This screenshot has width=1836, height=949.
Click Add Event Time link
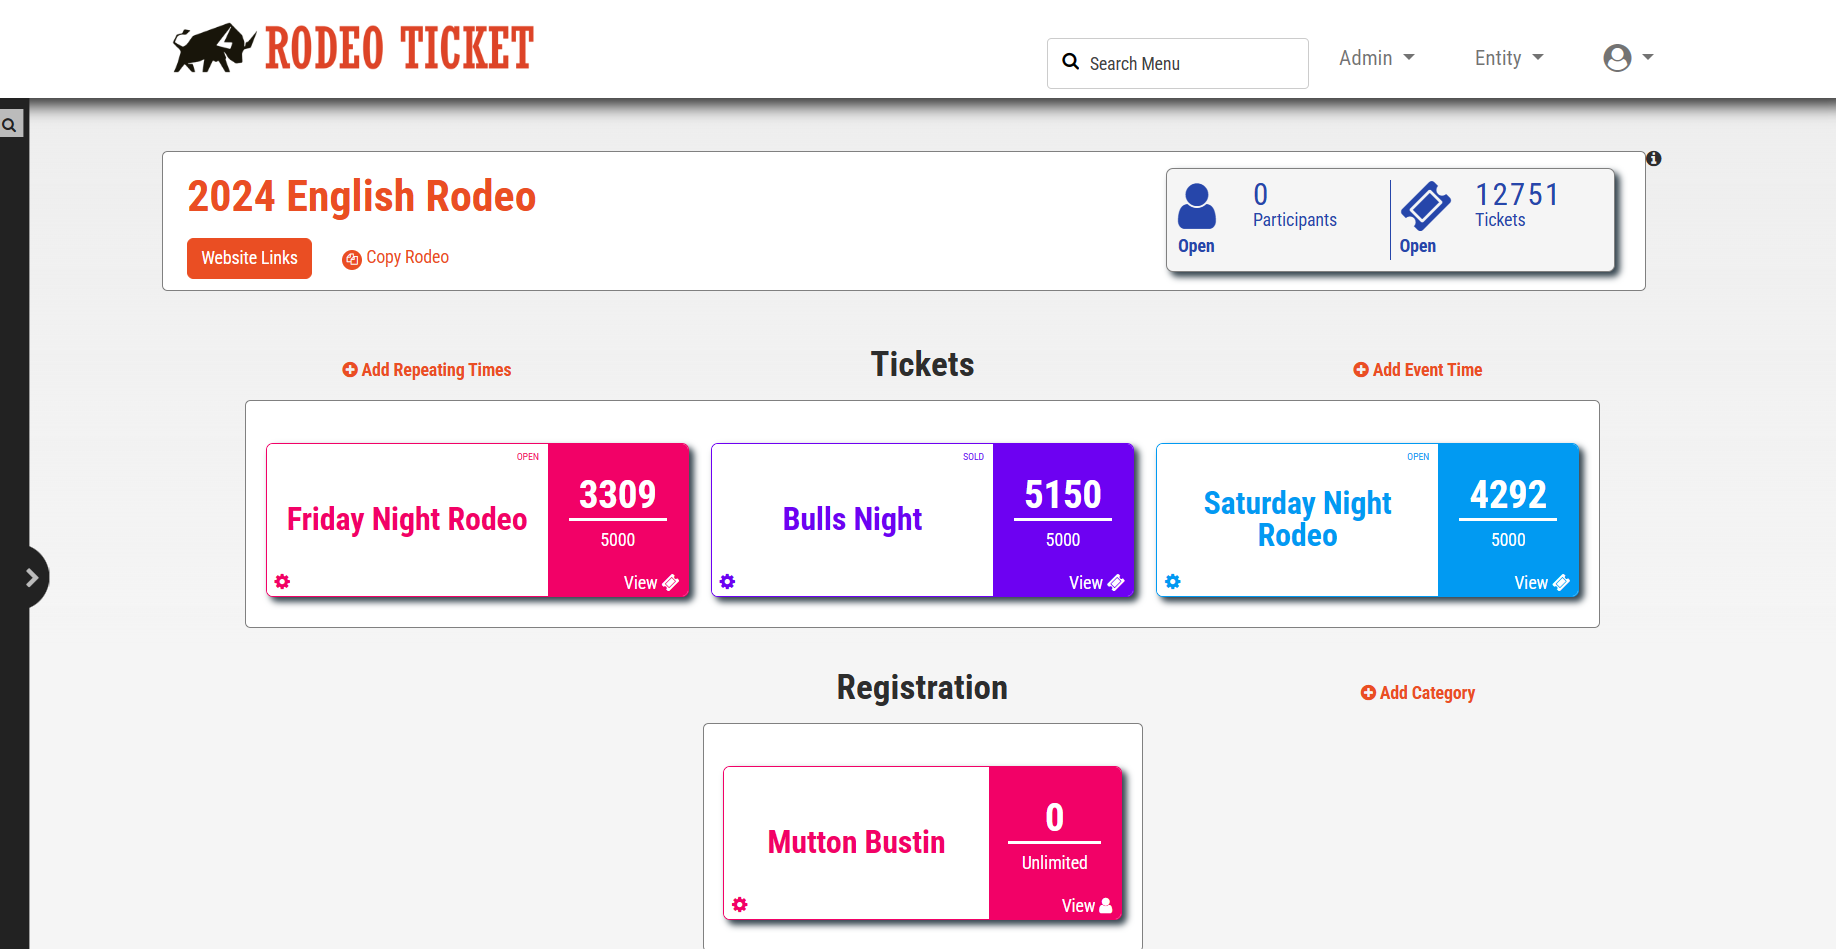pos(1417,369)
